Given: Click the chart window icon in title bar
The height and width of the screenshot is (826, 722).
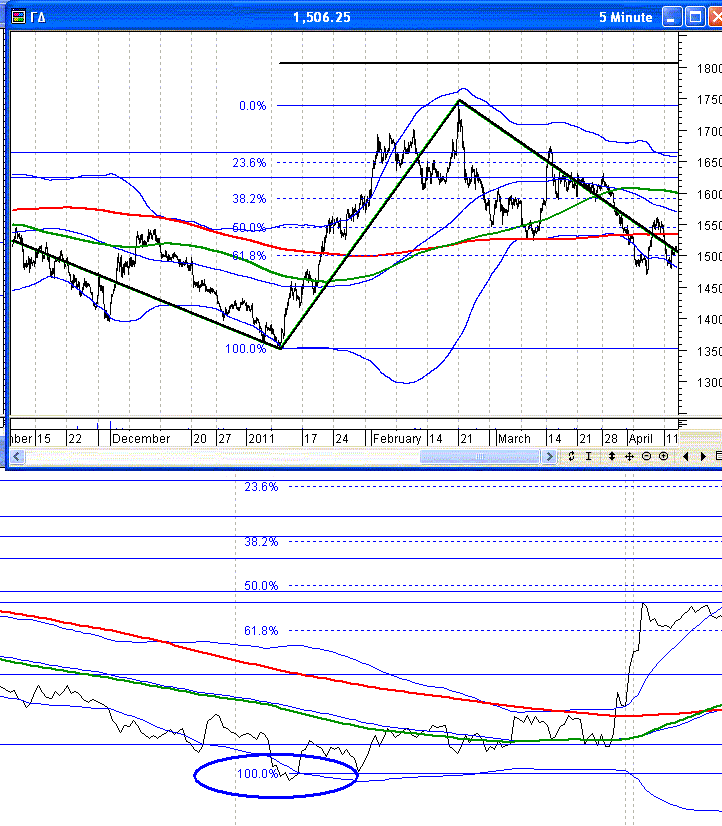Looking at the screenshot, I should point(16,17).
